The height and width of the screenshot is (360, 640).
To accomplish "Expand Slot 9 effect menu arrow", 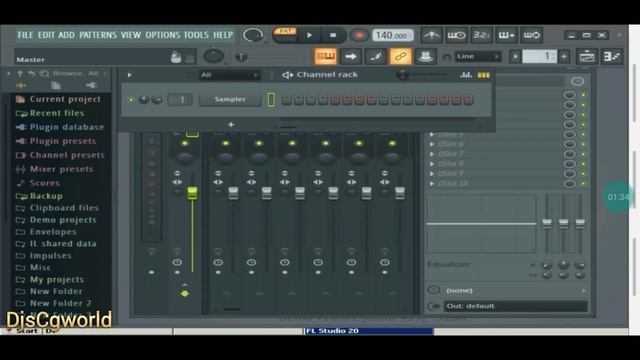I will (432, 173).
